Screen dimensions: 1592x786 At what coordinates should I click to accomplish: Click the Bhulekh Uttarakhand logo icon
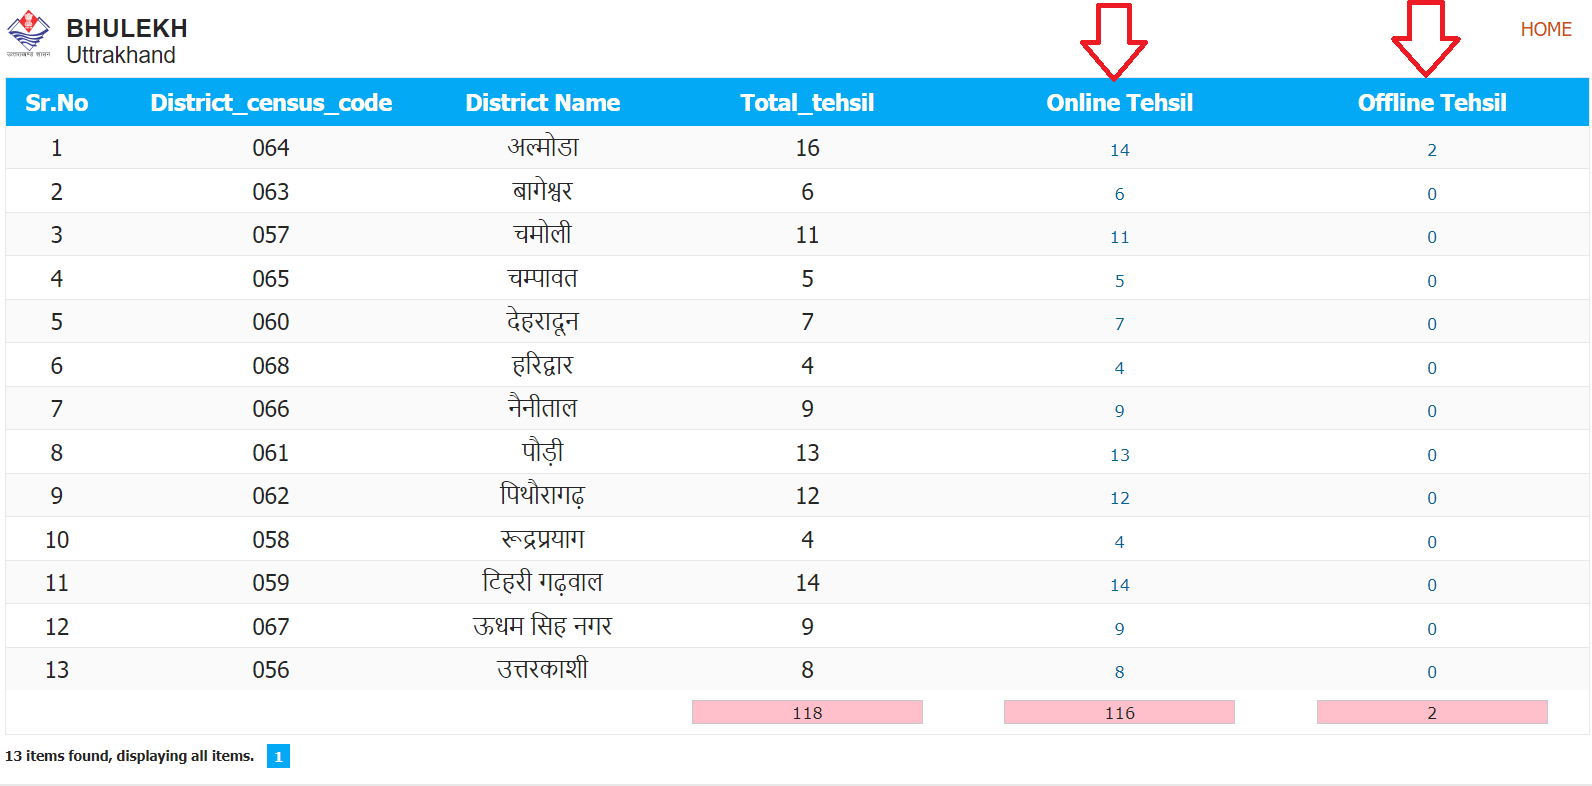[28, 33]
